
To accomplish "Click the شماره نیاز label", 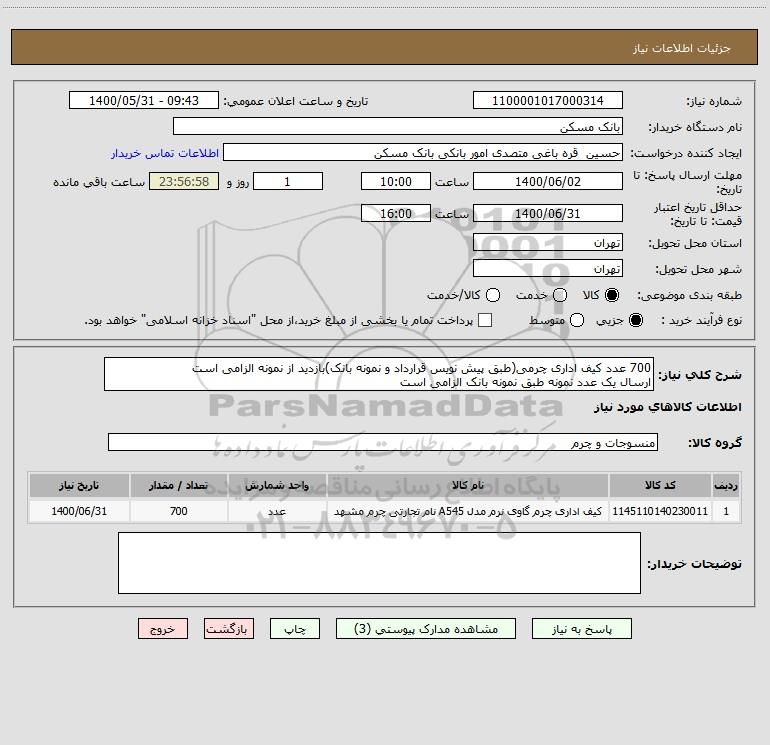I will tap(714, 102).
